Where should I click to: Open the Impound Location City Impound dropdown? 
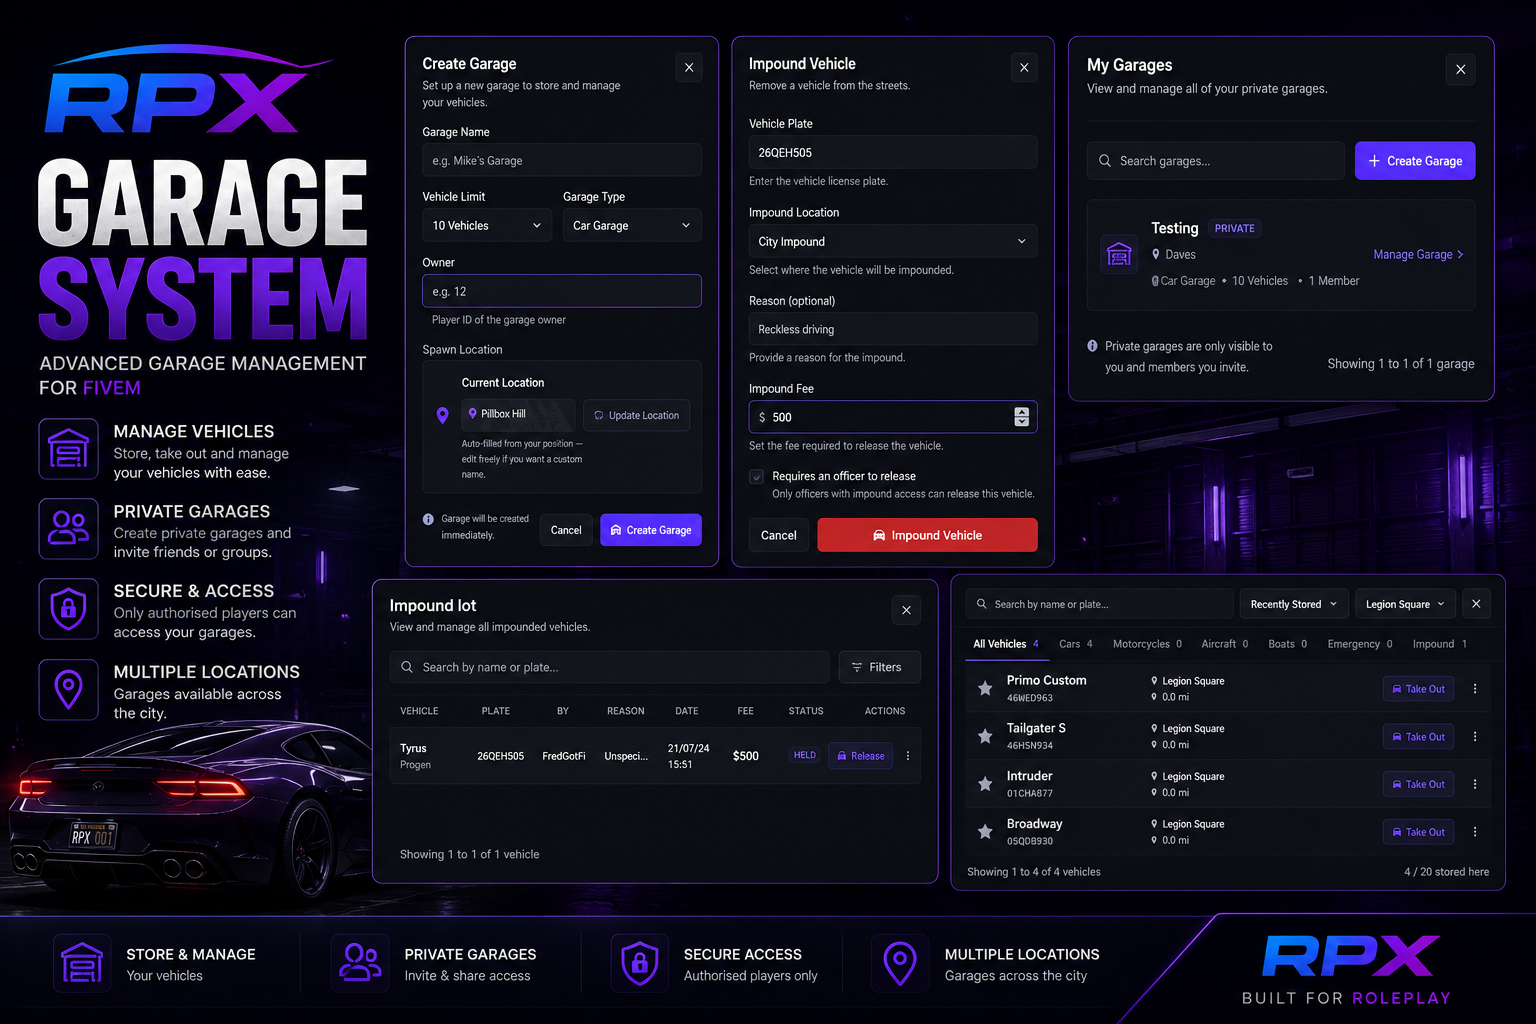893,241
